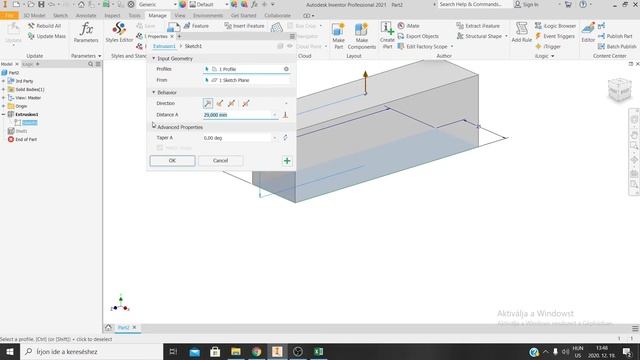
Task: Toggle the taper angle flip icon
Action: [285, 138]
